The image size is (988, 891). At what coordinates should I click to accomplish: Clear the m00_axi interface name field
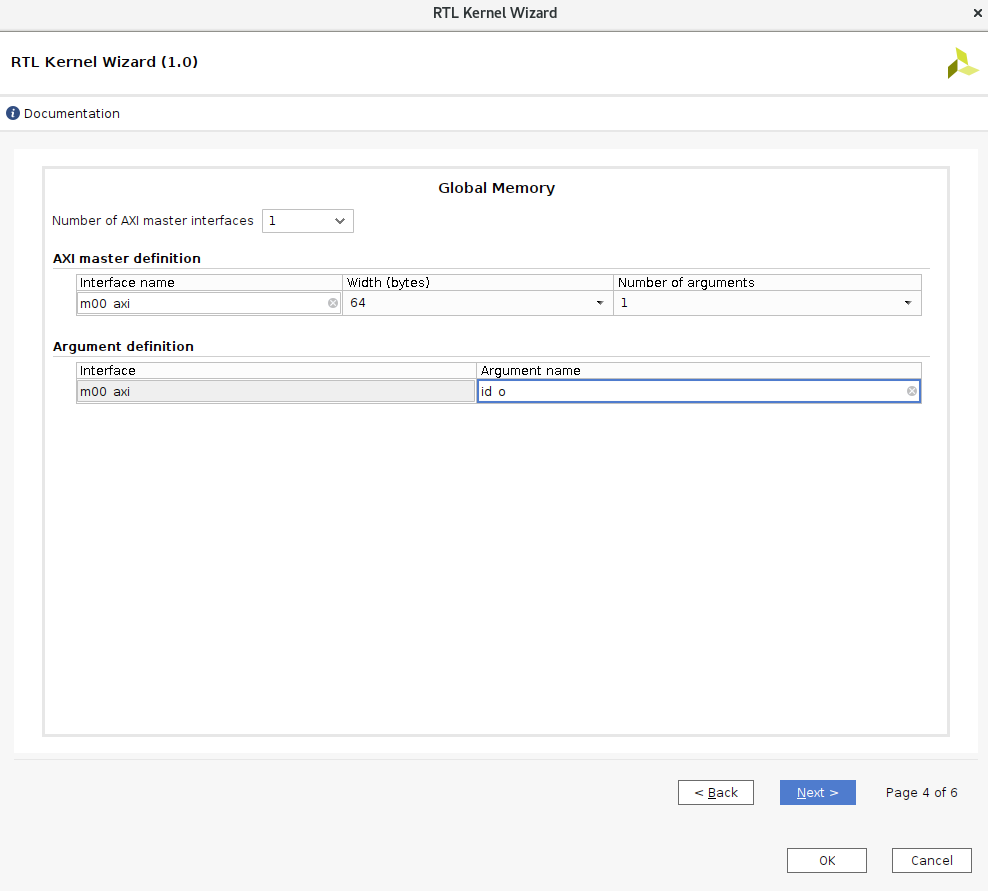tap(333, 303)
